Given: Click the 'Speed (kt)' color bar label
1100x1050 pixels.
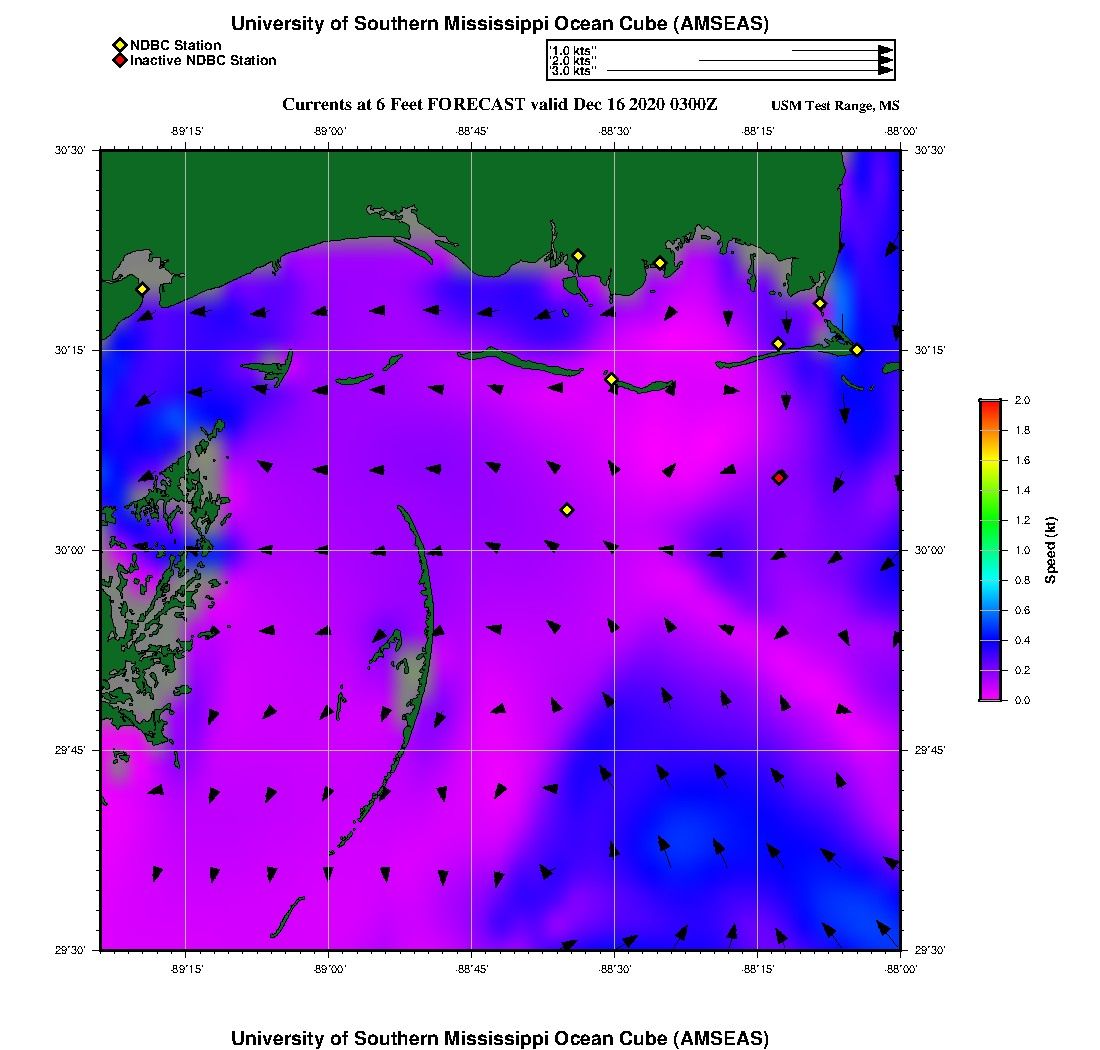Looking at the screenshot, I should (1051, 550).
